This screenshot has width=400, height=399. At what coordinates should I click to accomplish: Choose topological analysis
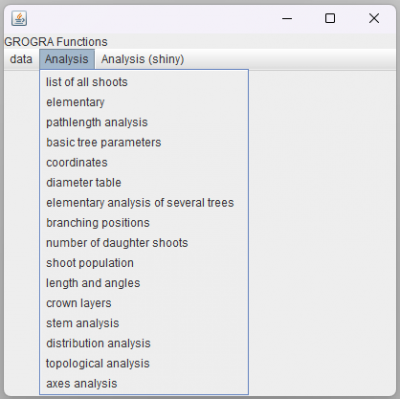pos(144,363)
